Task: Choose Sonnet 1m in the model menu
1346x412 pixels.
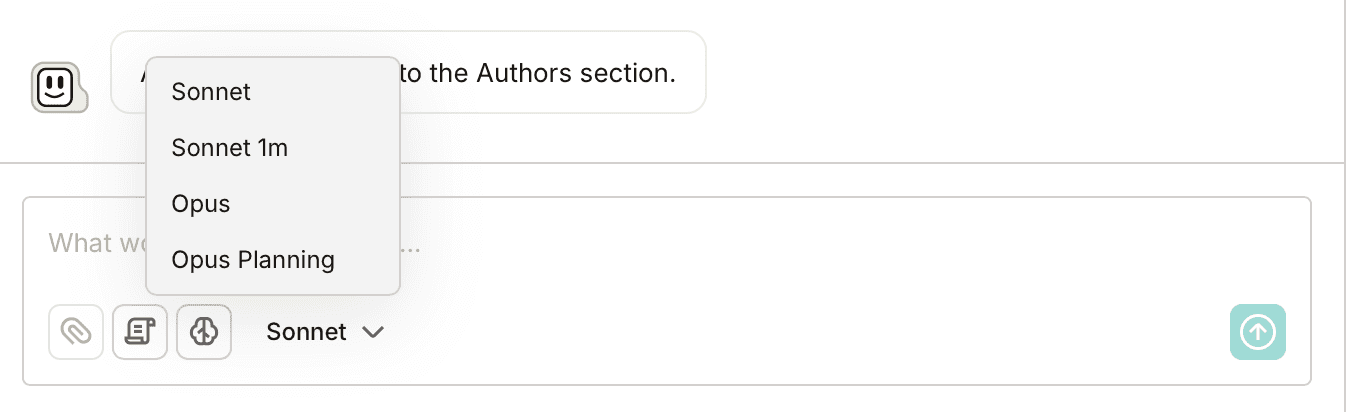Action: [230, 148]
